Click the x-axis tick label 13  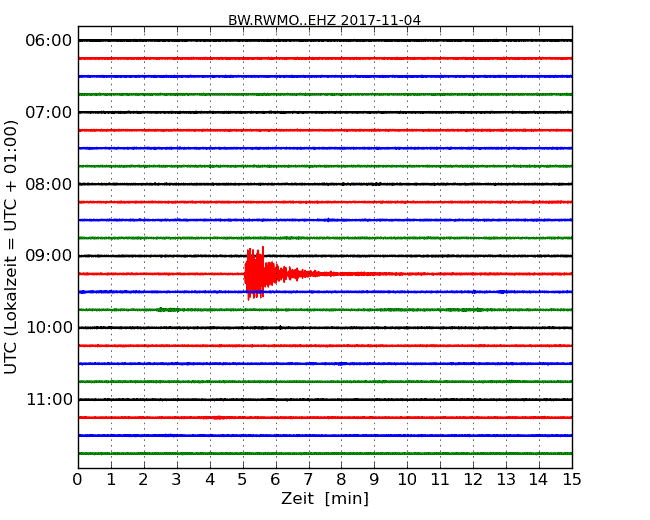(506, 479)
